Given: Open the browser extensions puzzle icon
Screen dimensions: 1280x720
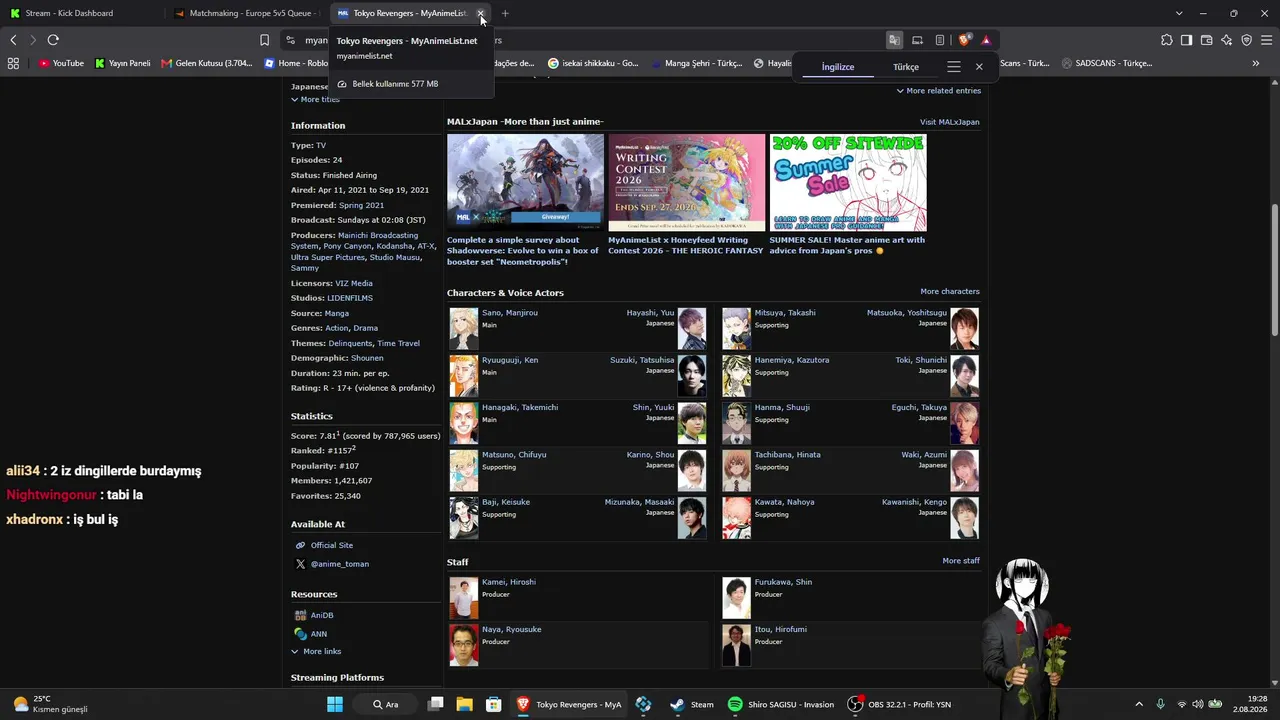Looking at the screenshot, I should 1167,40.
